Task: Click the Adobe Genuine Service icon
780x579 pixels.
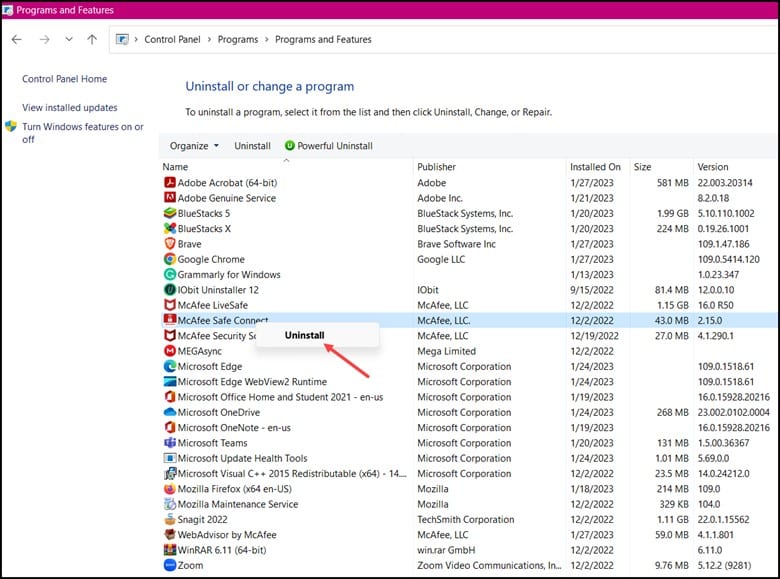Action: click(x=170, y=198)
